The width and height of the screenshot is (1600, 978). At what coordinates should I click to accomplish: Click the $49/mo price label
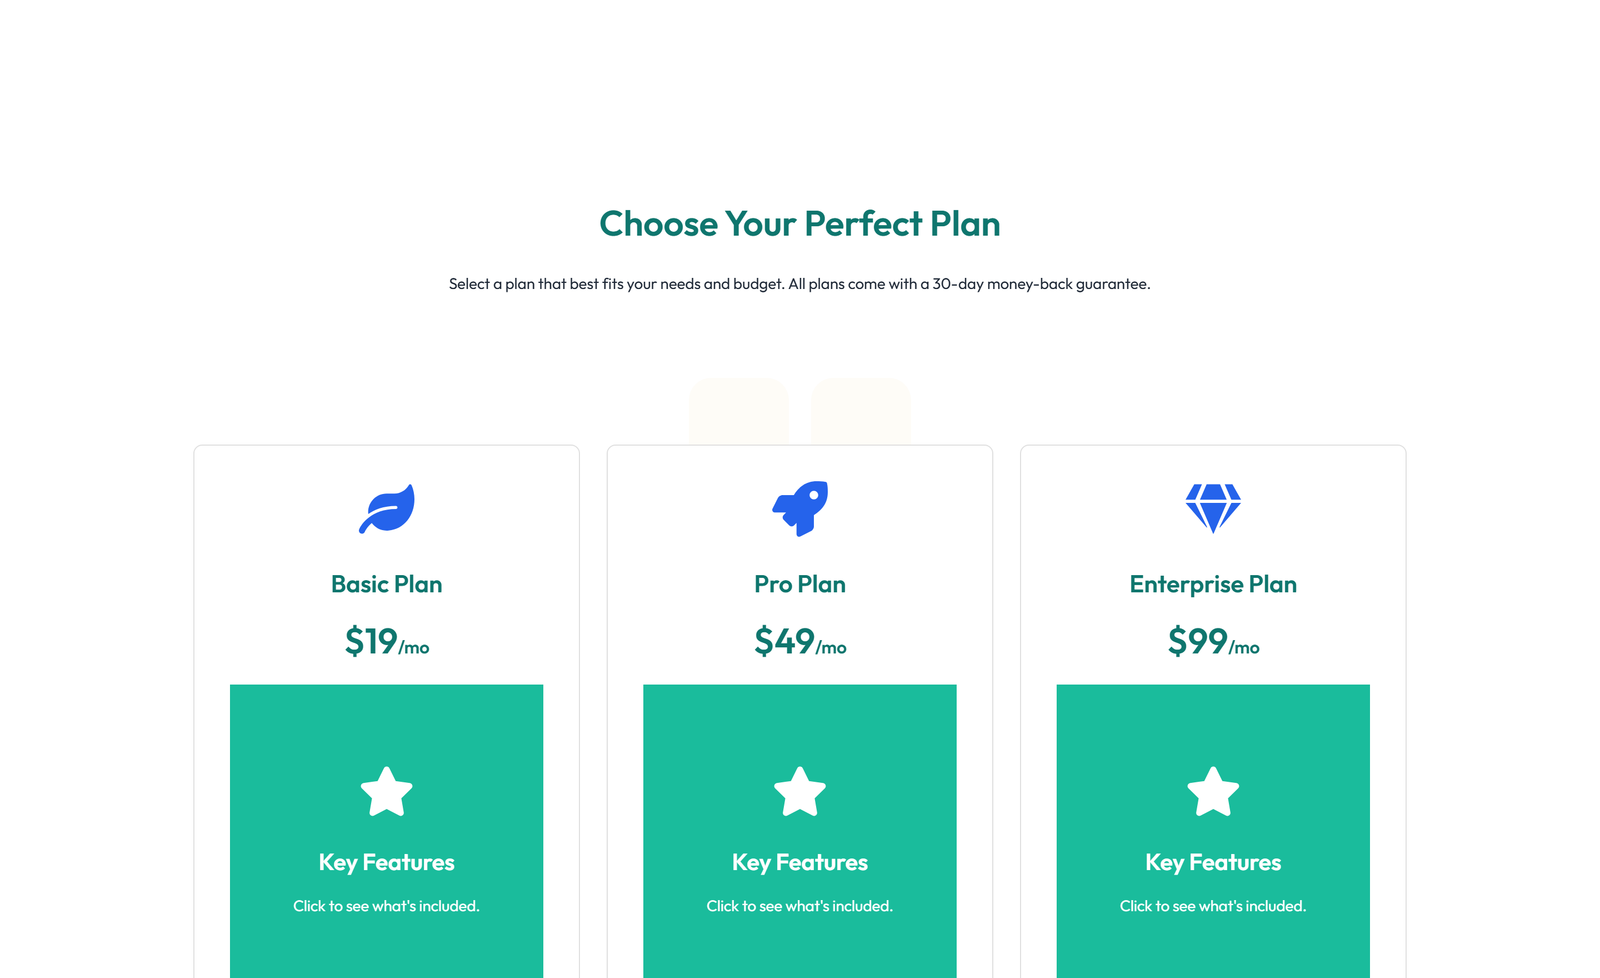point(799,643)
